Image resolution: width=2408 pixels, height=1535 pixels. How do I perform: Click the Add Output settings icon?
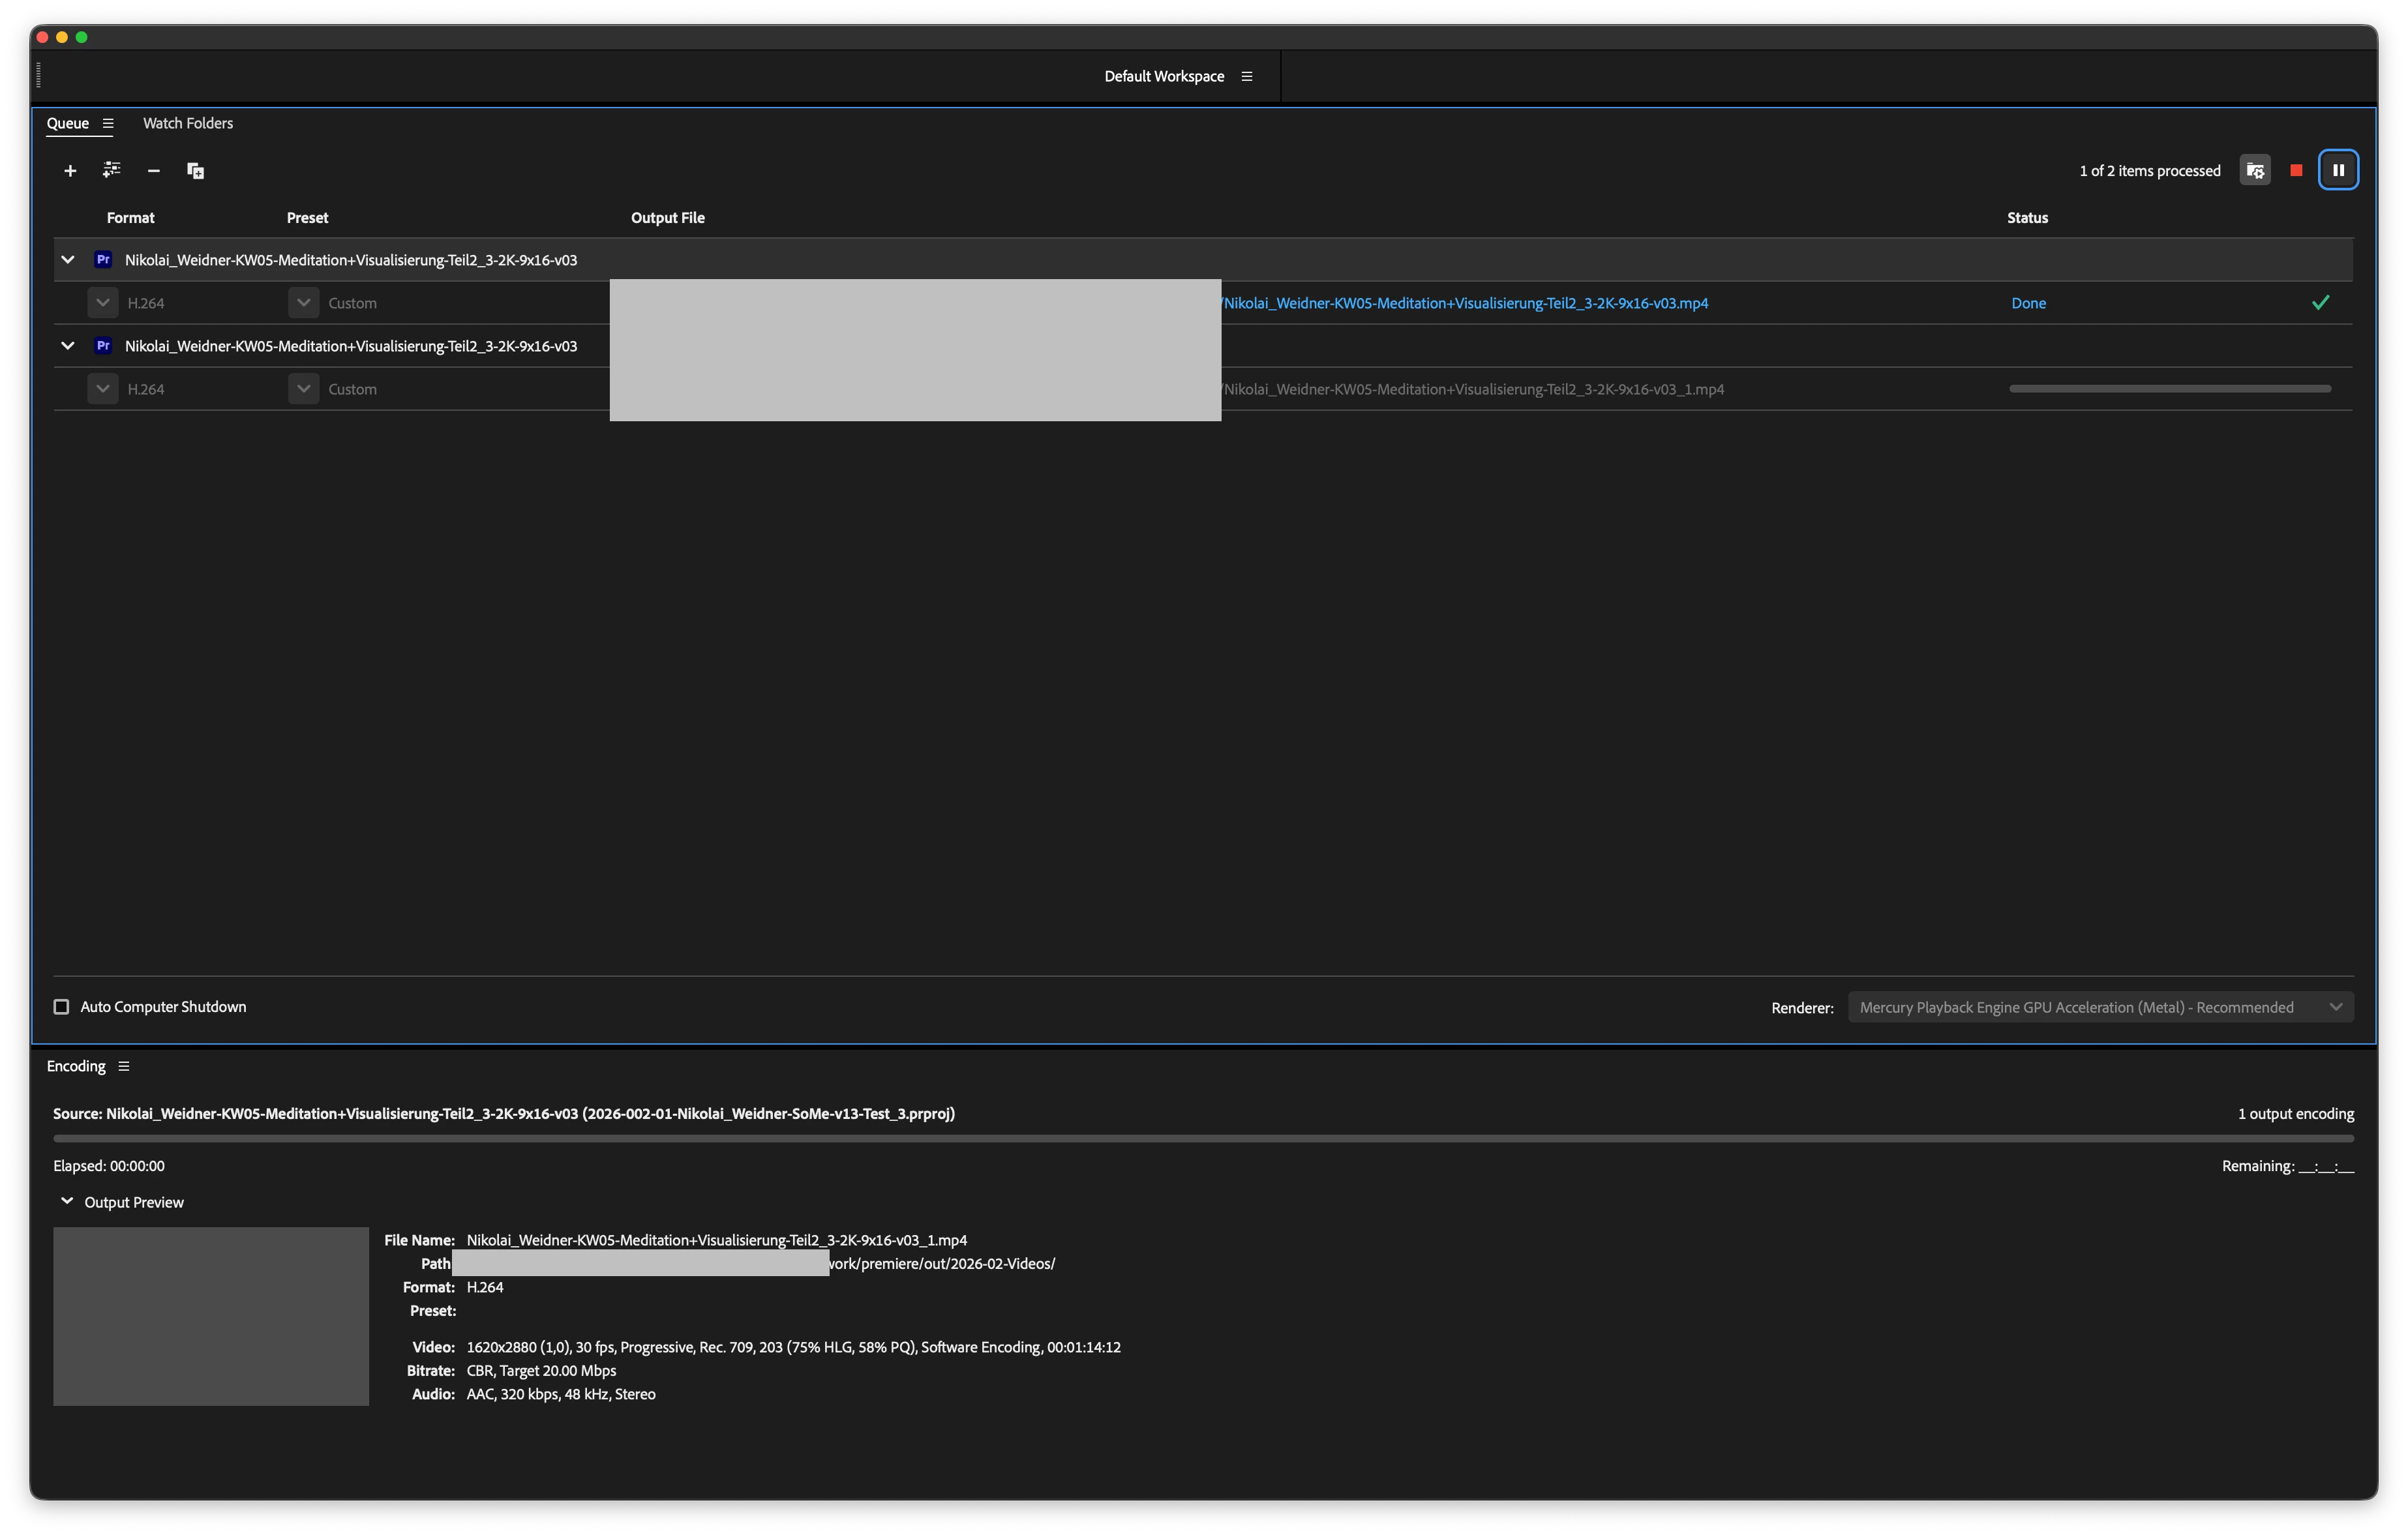coord(111,170)
